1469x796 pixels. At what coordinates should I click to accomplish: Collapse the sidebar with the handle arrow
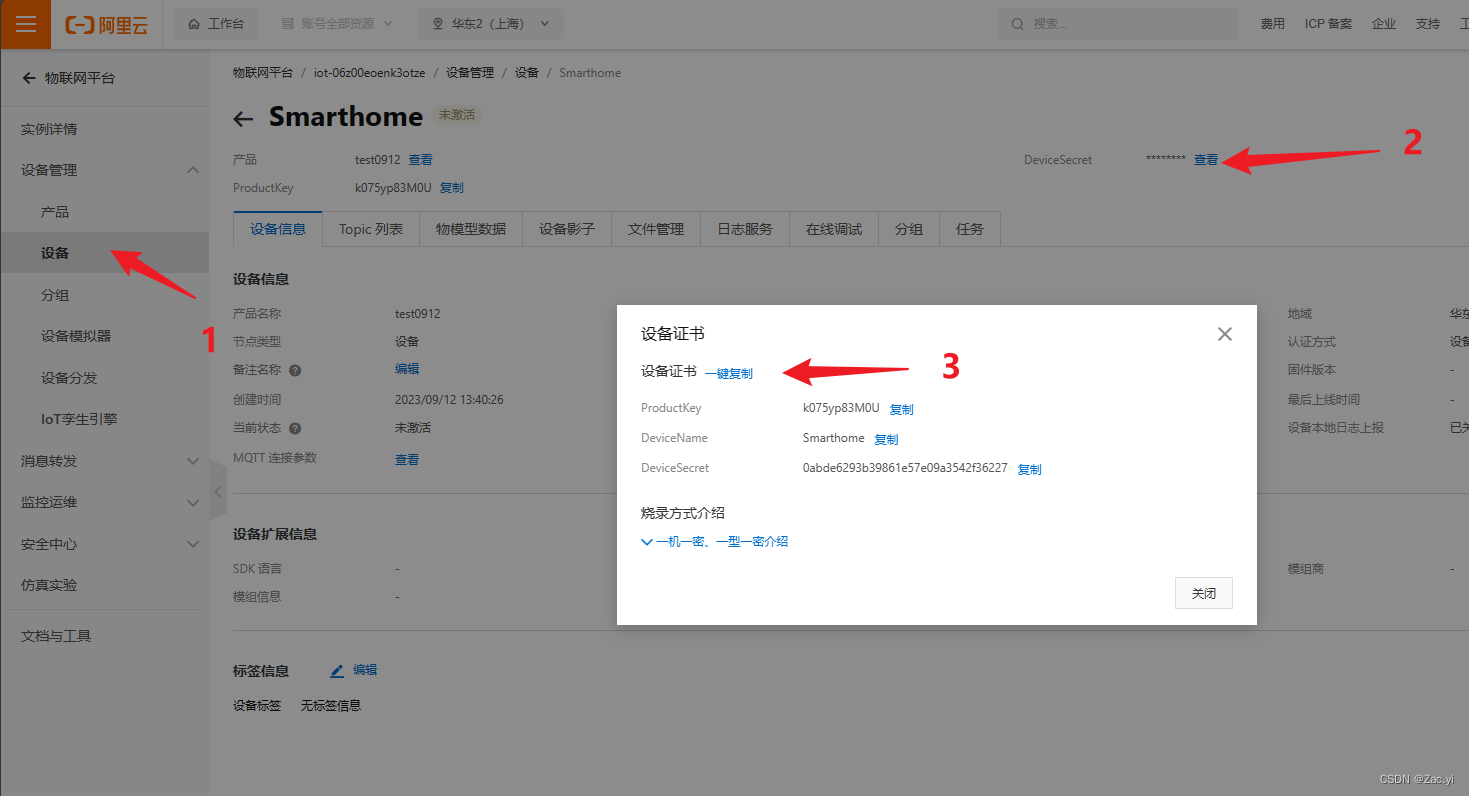point(218,491)
